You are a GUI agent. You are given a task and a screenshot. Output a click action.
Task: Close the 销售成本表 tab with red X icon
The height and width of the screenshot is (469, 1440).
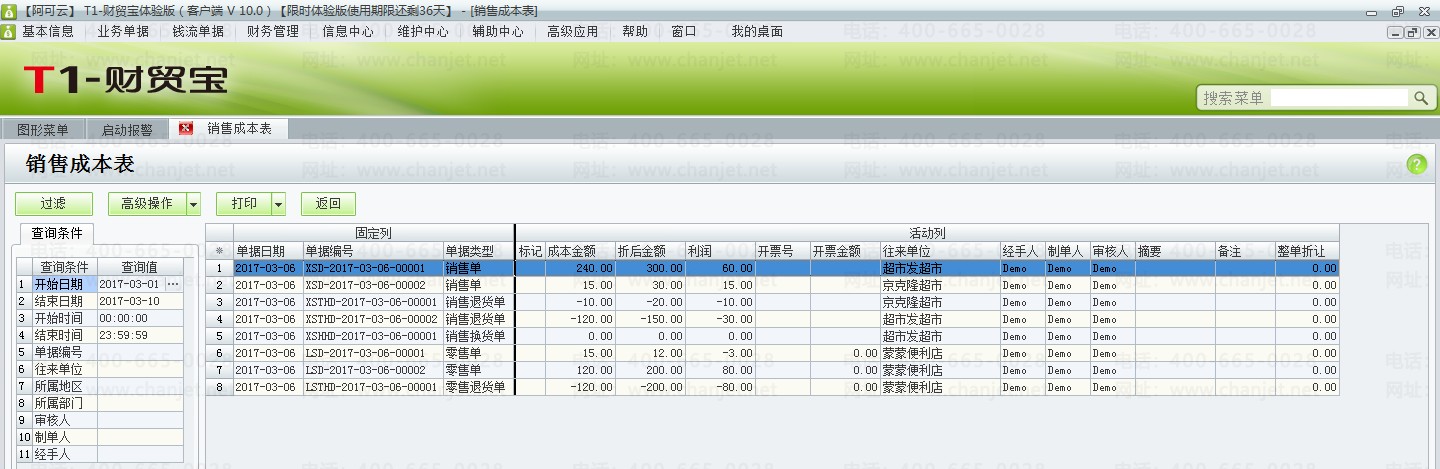click(185, 129)
